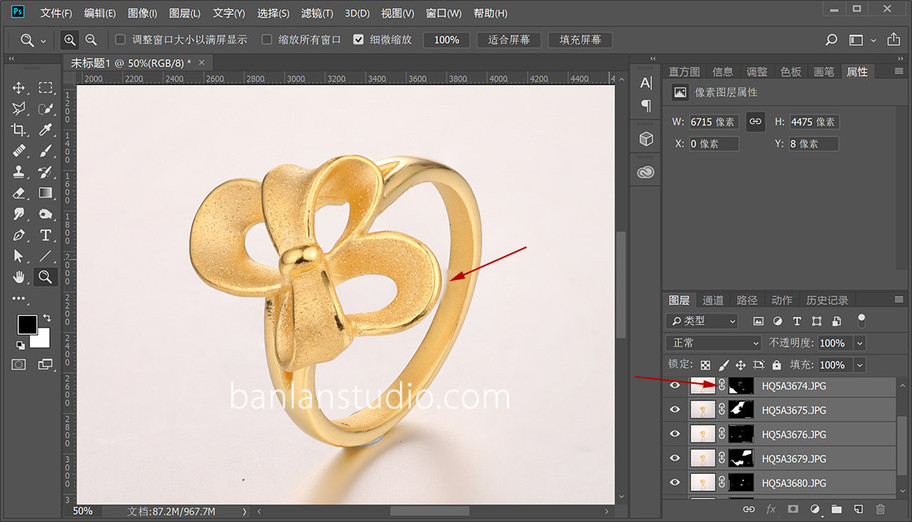Viewport: 912px width, 522px height.
Task: Select the Eraser tool
Action: 19,193
